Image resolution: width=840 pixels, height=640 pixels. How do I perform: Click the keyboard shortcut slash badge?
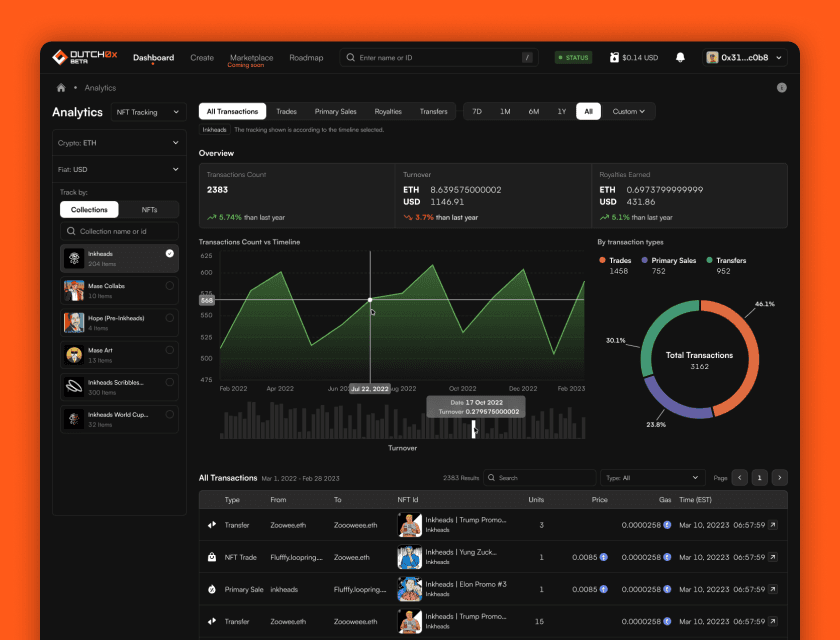527,57
